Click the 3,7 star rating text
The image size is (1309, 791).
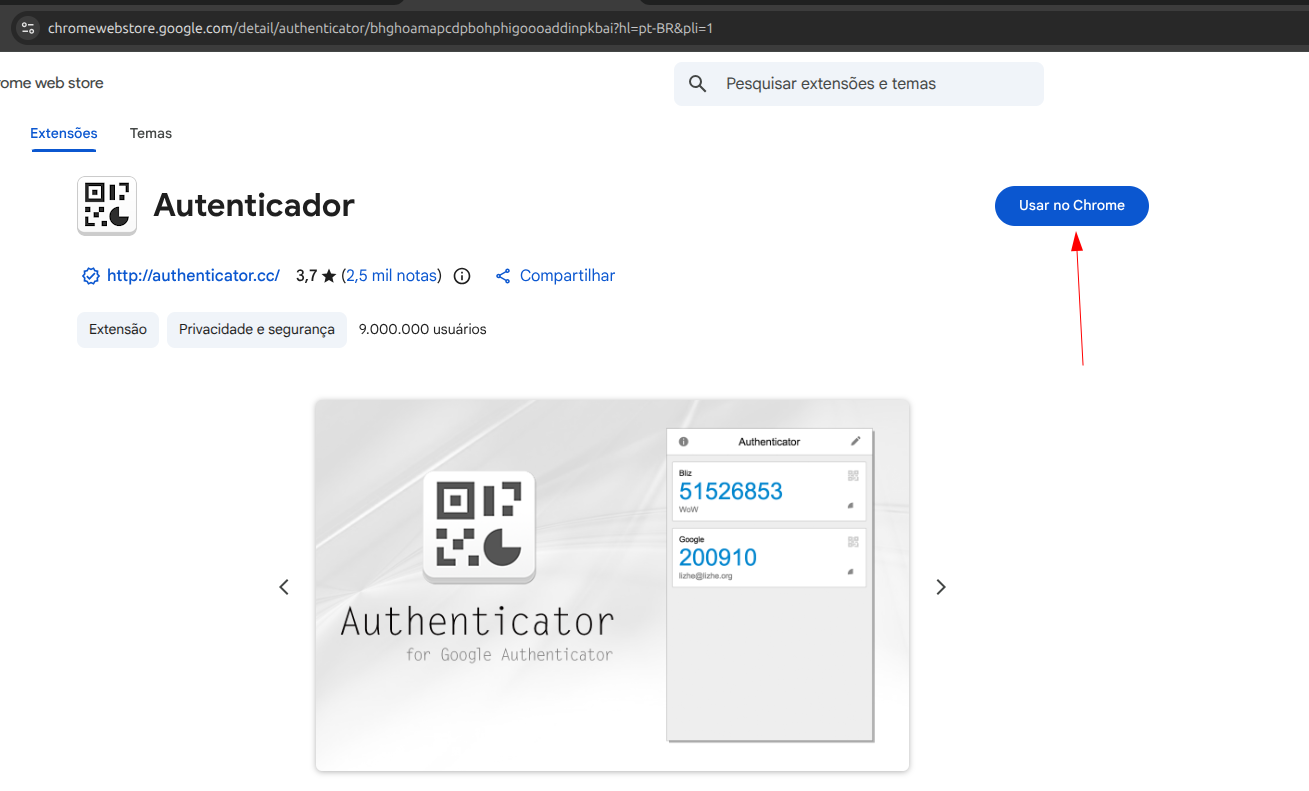coord(316,276)
